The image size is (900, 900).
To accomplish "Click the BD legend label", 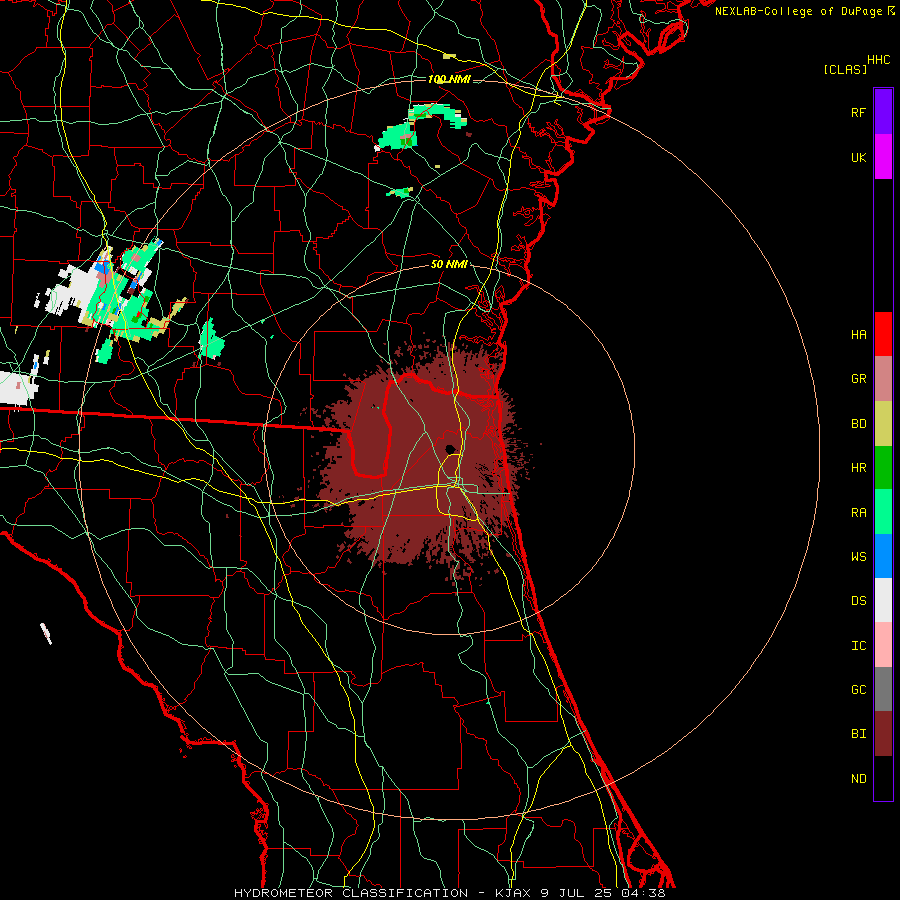I will point(858,424).
